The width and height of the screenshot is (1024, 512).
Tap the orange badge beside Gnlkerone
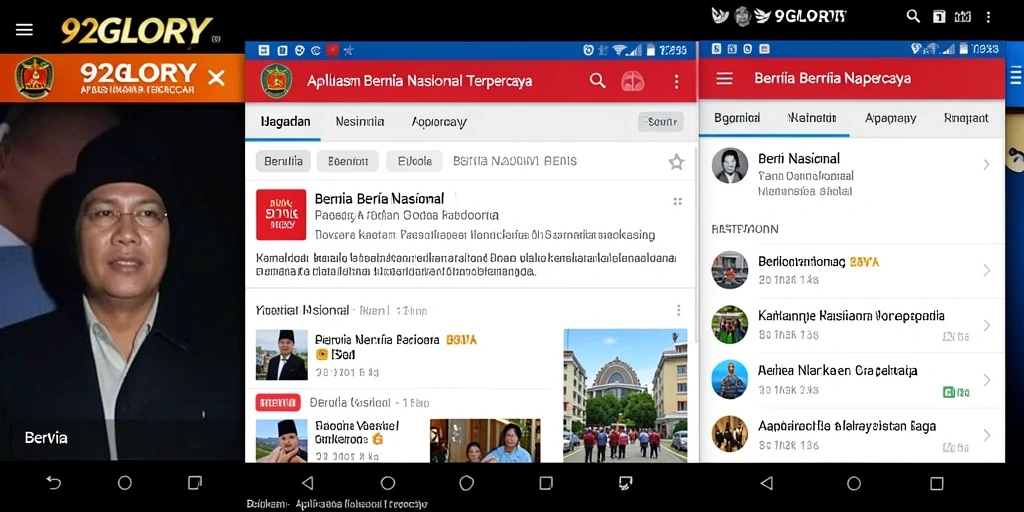(377, 440)
